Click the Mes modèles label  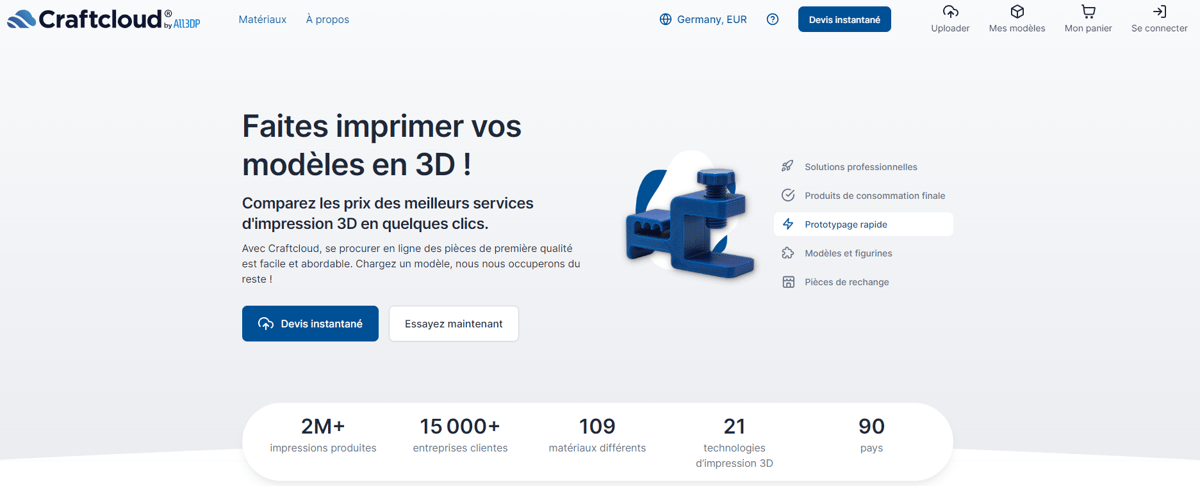coord(1017,29)
